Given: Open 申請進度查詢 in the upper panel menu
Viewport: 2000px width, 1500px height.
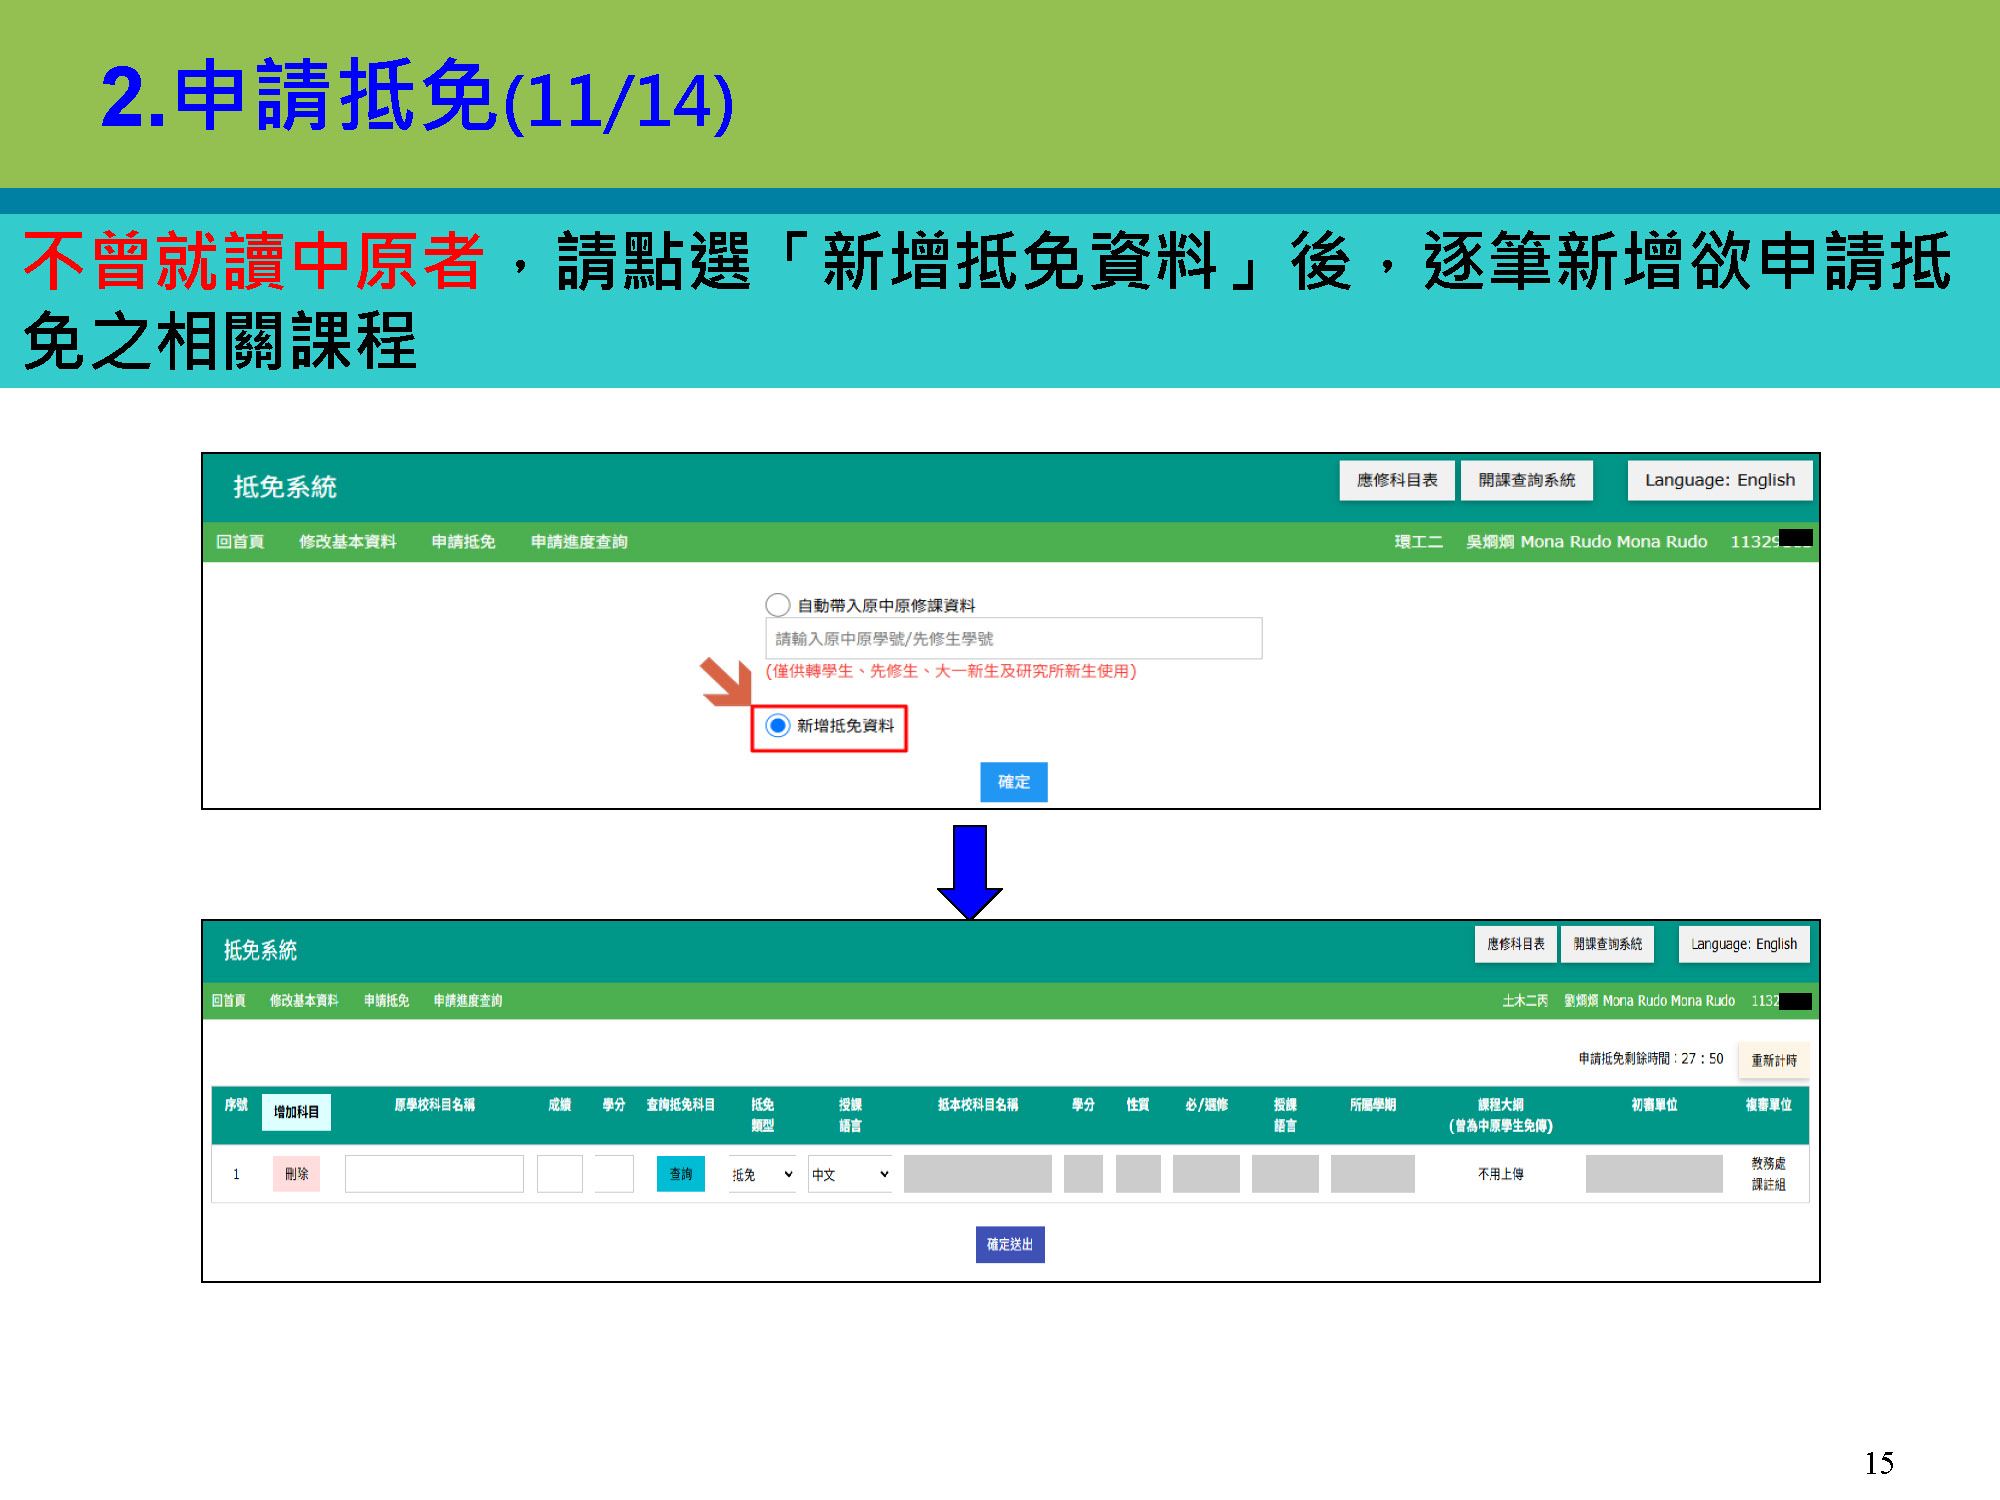Looking at the screenshot, I should (579, 542).
